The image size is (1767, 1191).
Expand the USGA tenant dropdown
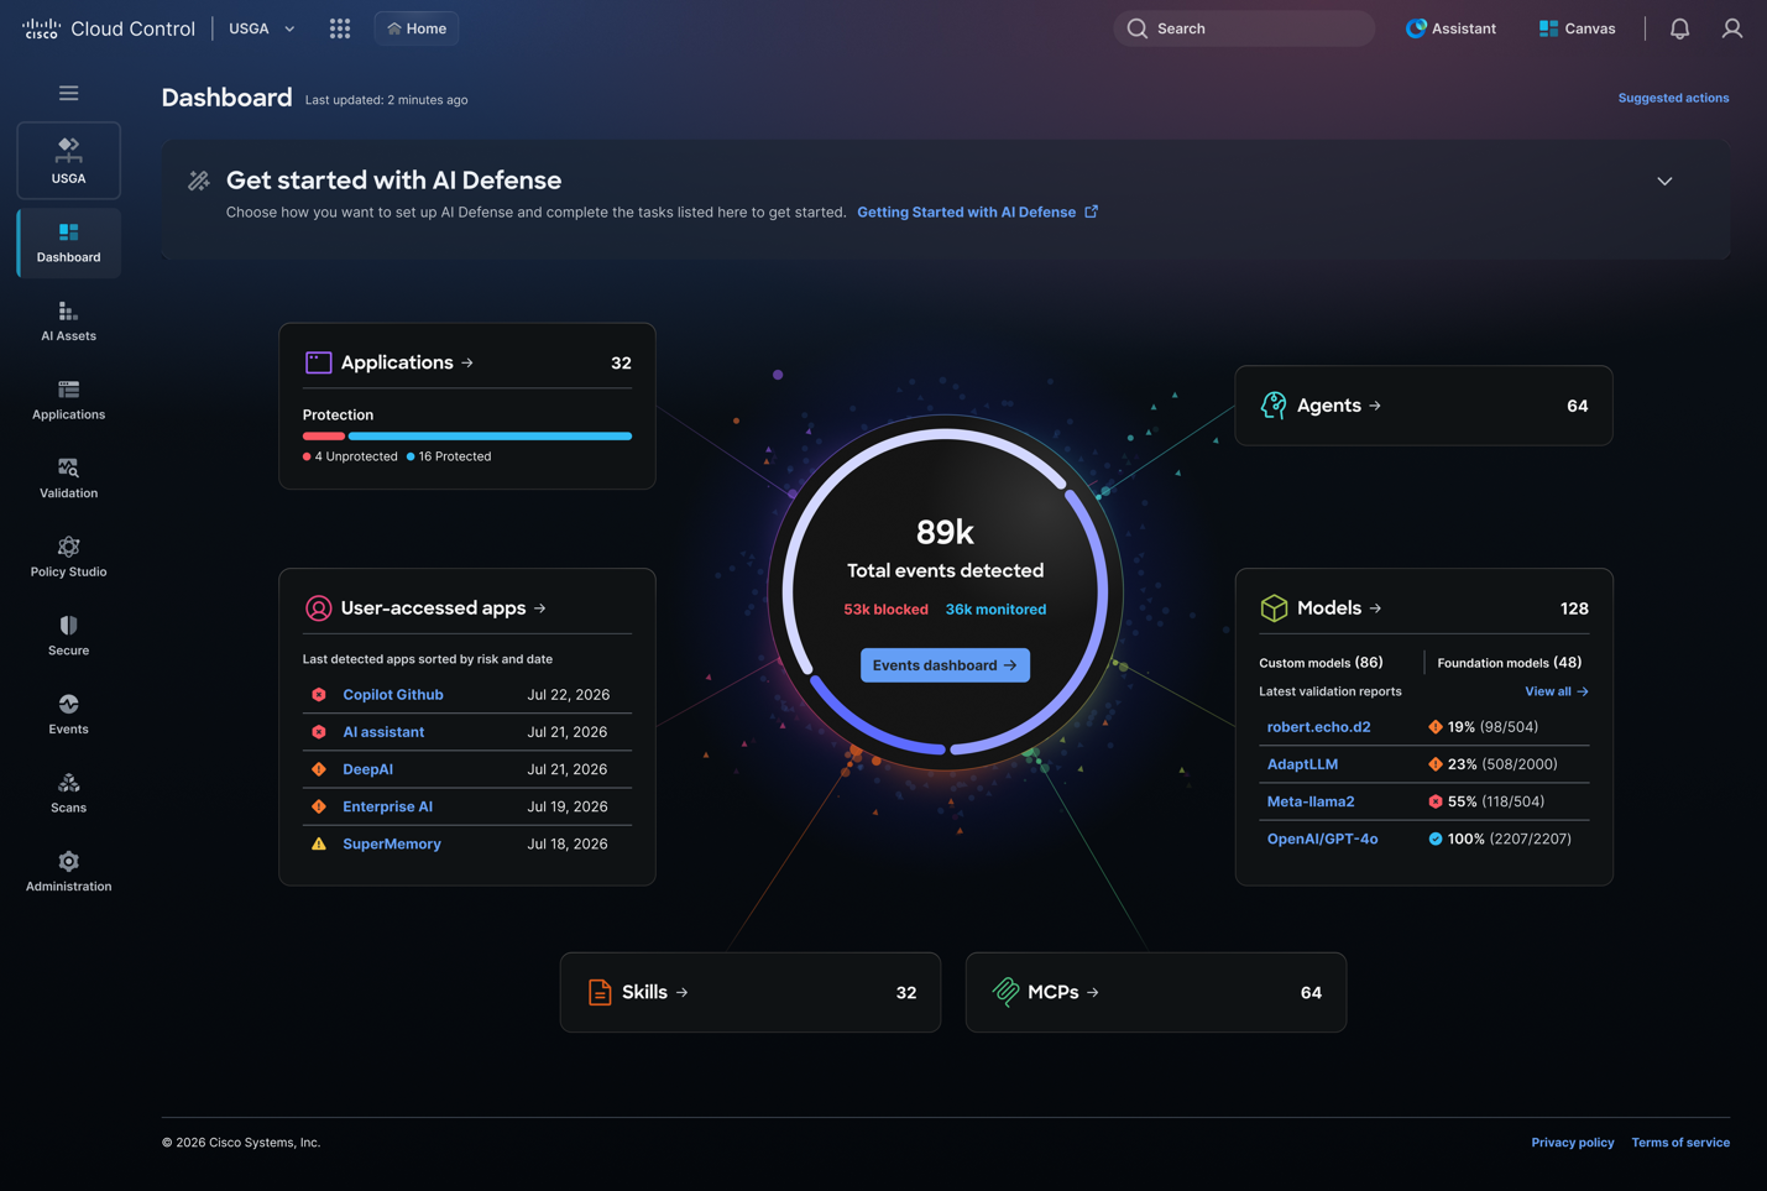pyautogui.click(x=262, y=28)
